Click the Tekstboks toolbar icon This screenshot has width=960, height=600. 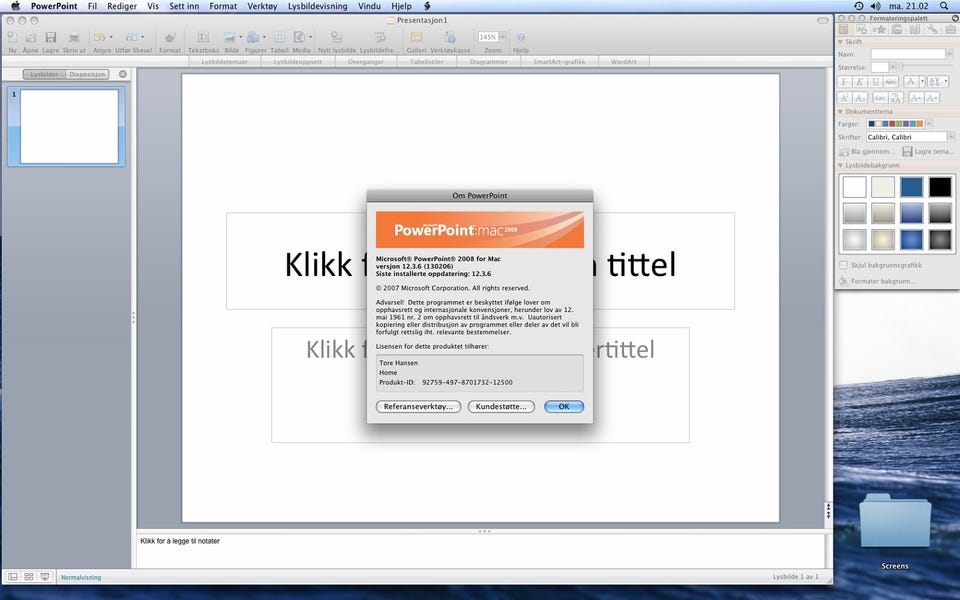203,38
